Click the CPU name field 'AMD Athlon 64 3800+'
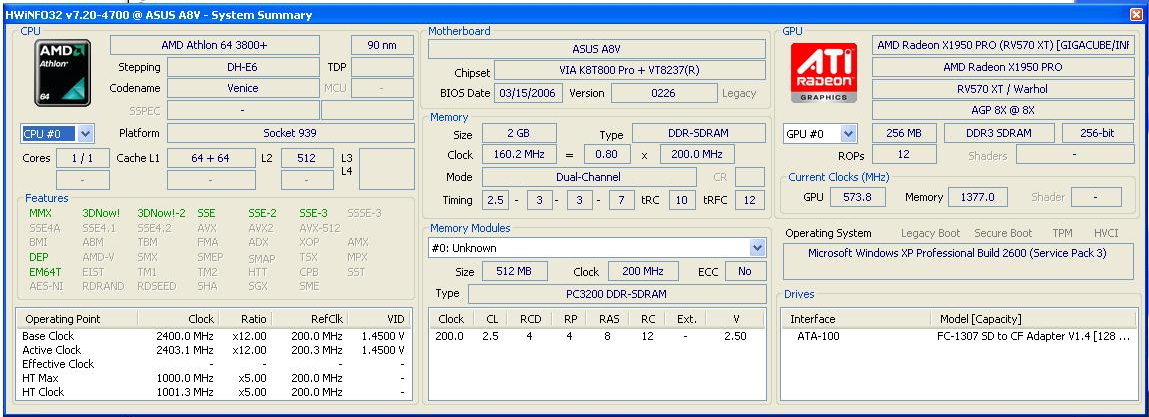The width and height of the screenshot is (1149, 417). [x=215, y=45]
